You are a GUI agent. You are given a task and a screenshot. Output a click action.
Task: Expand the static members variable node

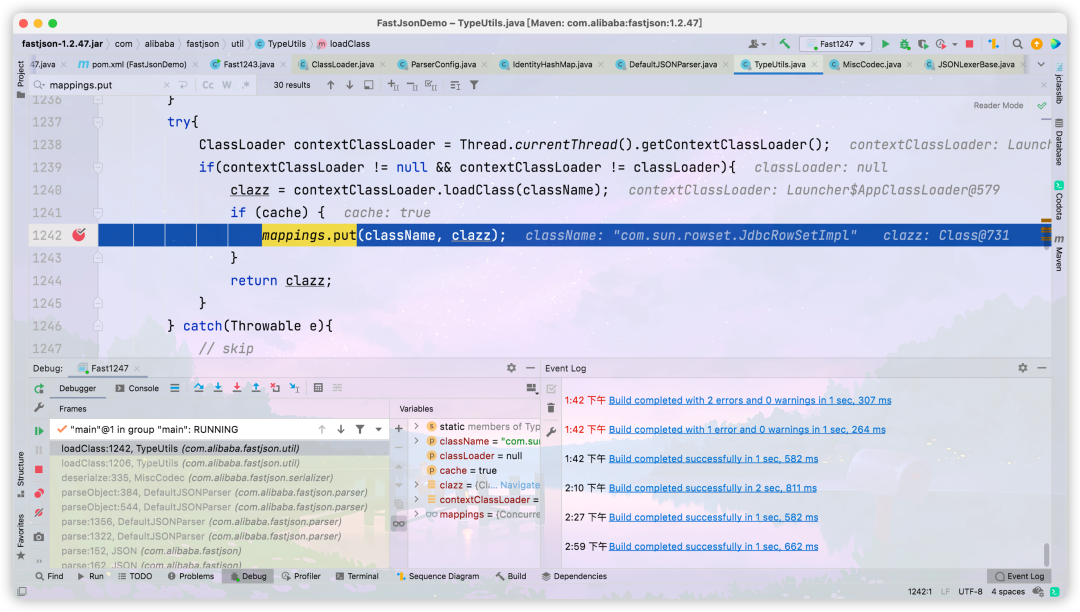(x=416, y=426)
